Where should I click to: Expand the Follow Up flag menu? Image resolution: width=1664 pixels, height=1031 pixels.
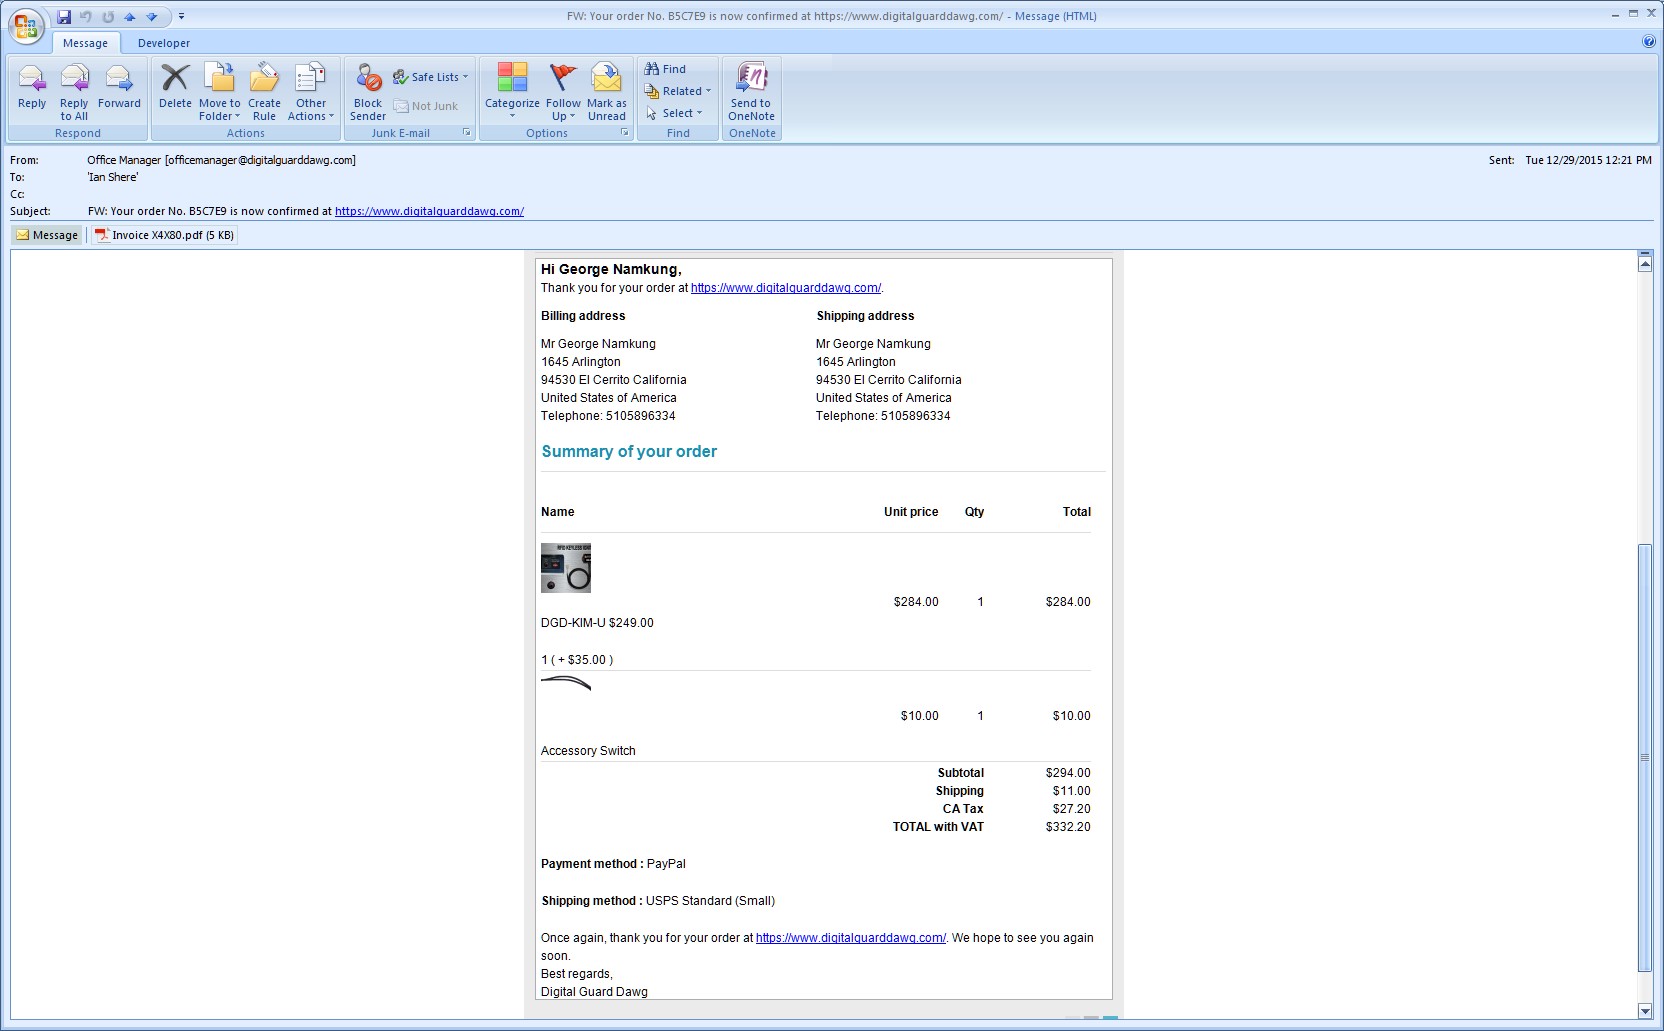point(563,91)
